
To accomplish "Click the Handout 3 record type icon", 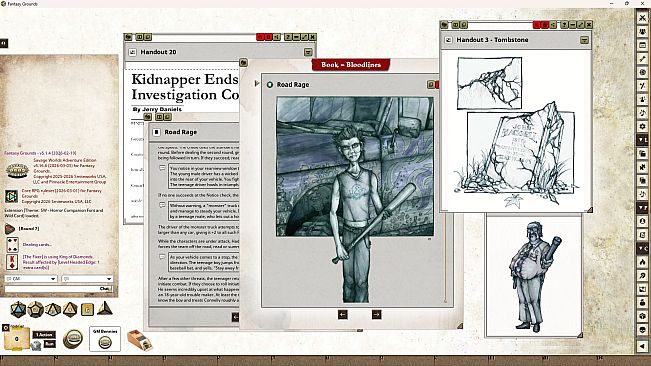I will pos(448,40).
